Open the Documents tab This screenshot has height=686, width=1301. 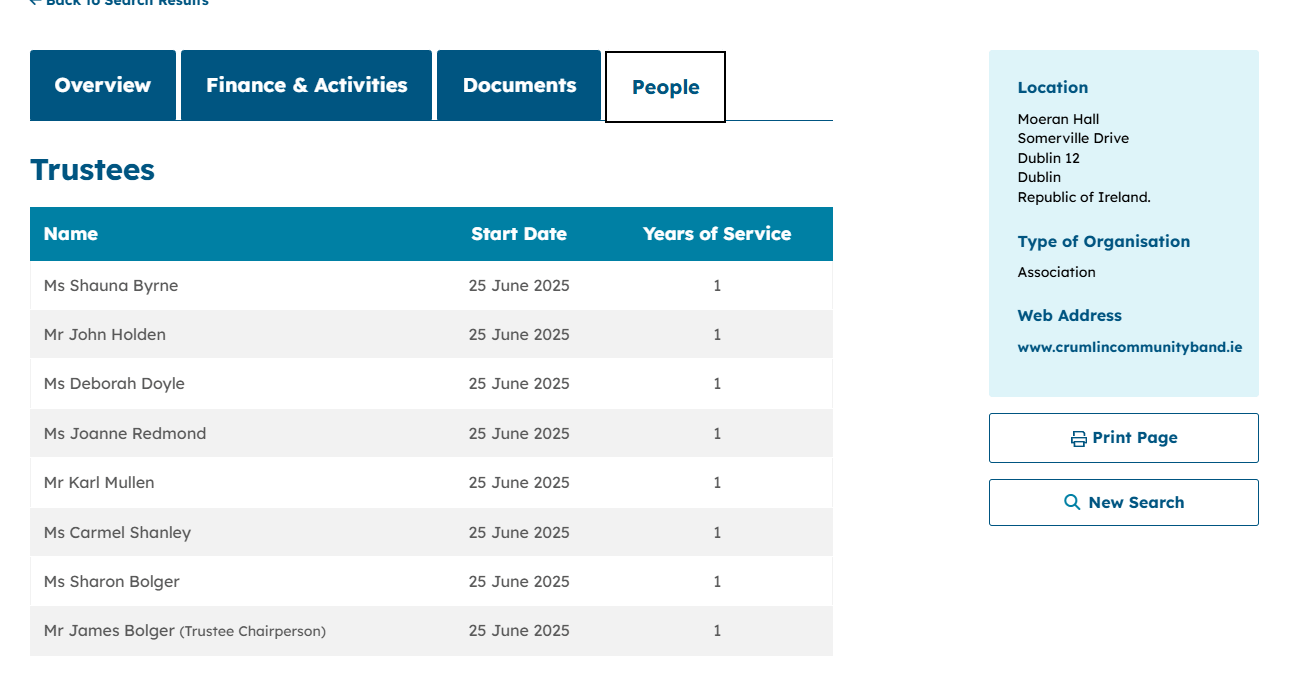(519, 86)
